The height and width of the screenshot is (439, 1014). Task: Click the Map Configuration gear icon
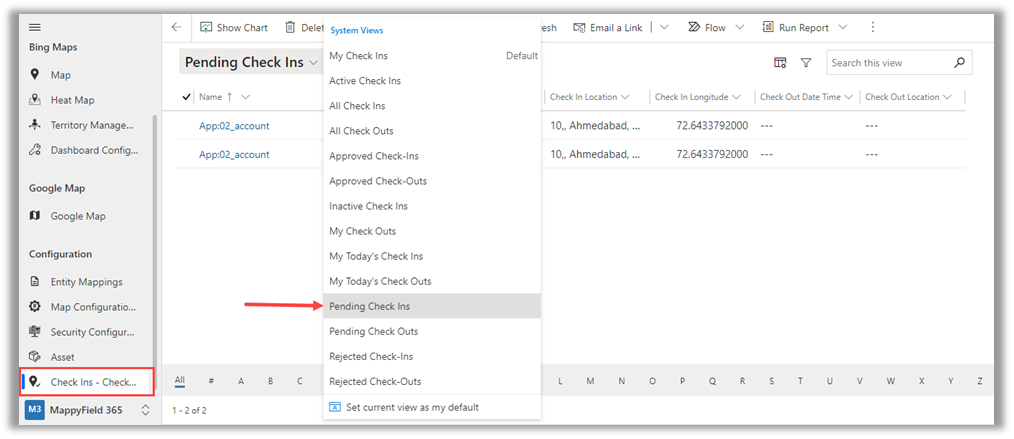[35, 307]
